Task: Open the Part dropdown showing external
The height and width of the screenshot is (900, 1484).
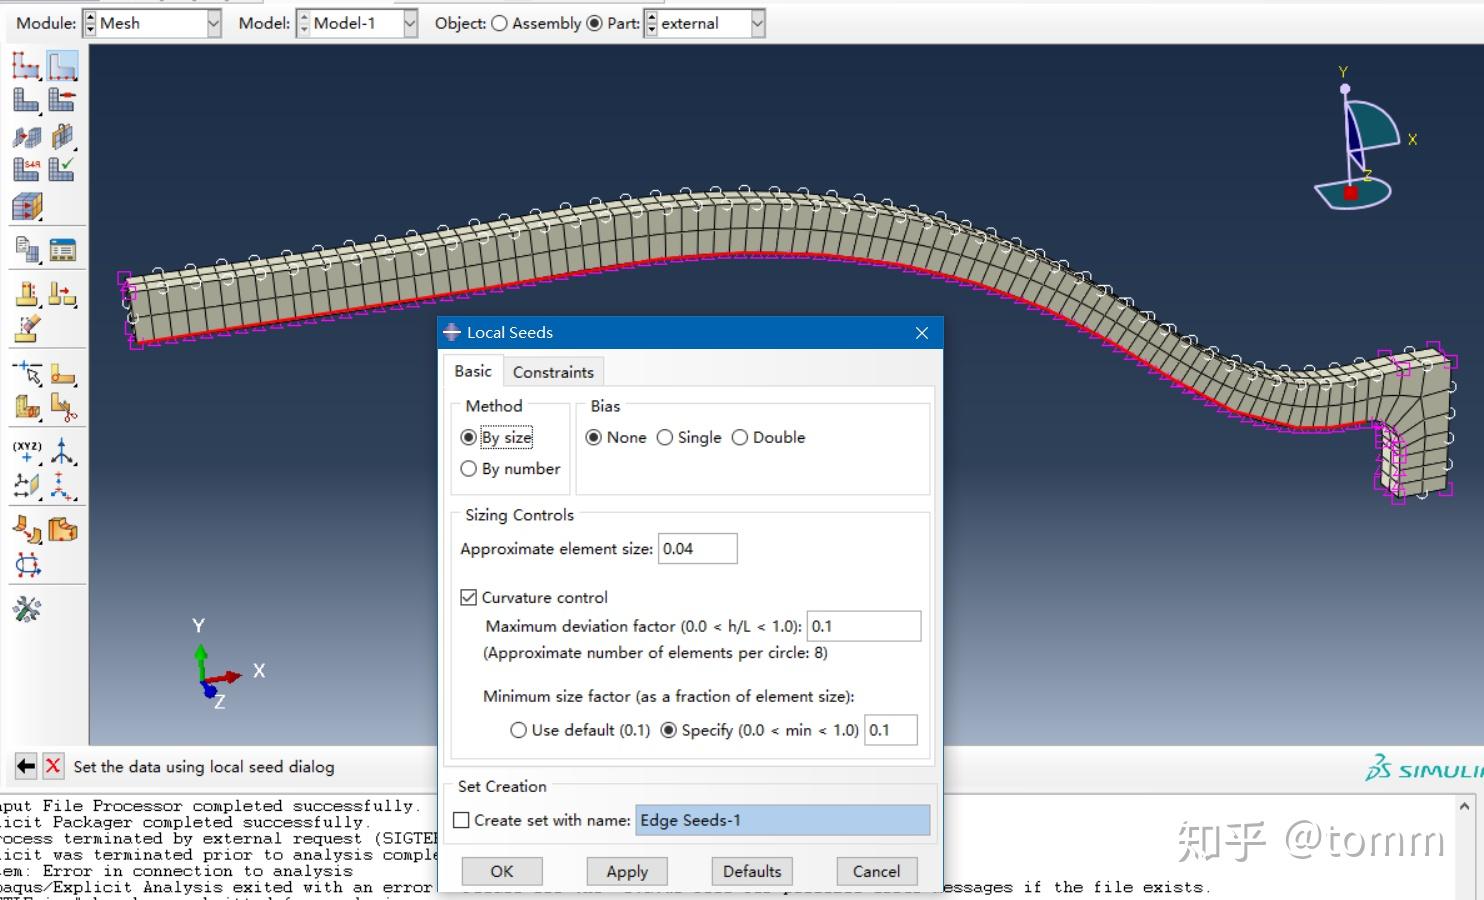Action: pyautogui.click(x=757, y=23)
